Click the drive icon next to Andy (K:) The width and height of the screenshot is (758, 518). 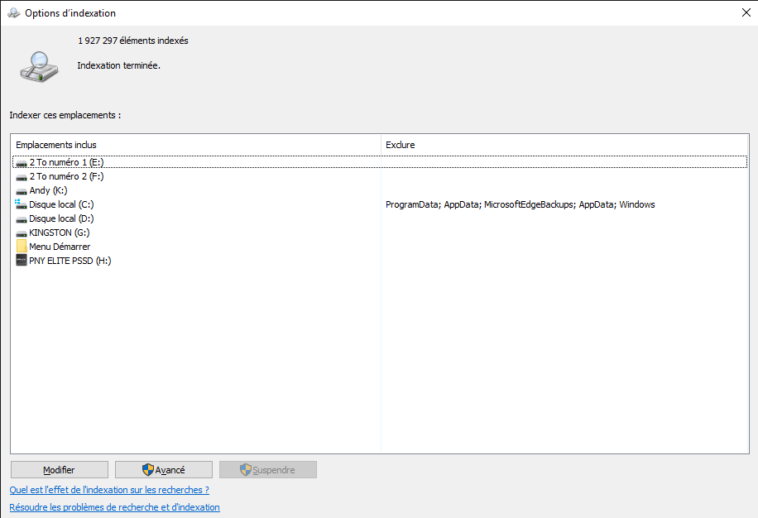click(x=21, y=191)
